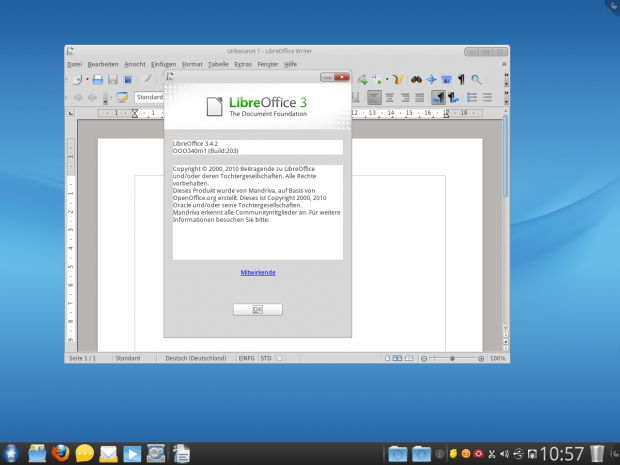Open the Gallery icon in toolbar
This screenshot has height=465, width=620.
point(446,79)
